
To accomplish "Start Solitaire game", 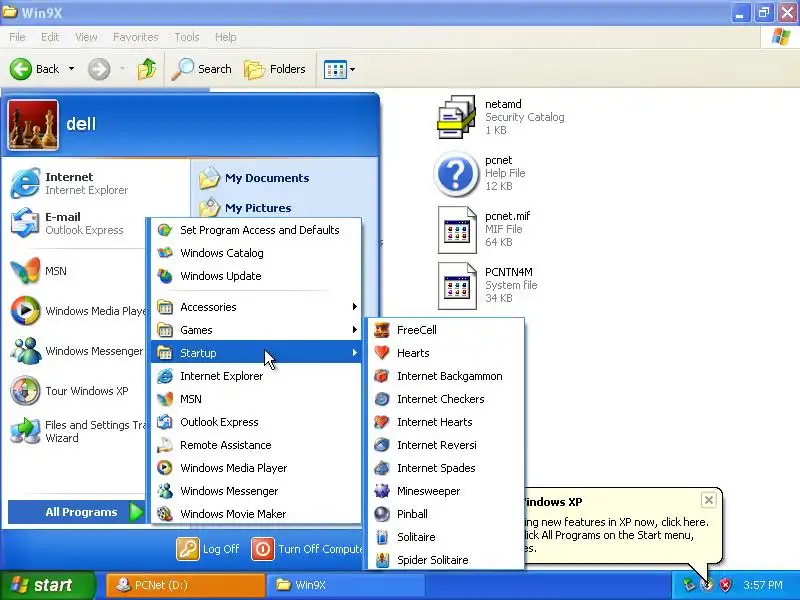I will pyautogui.click(x=446, y=537).
